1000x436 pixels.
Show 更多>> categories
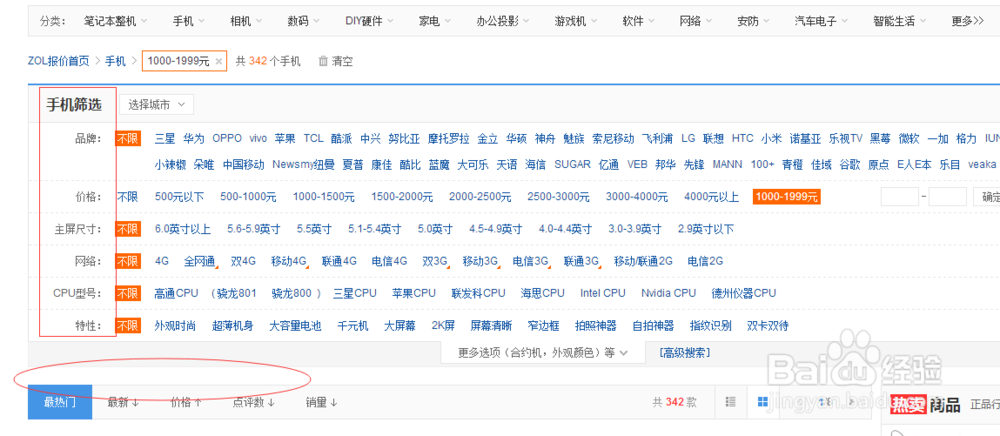(967, 21)
